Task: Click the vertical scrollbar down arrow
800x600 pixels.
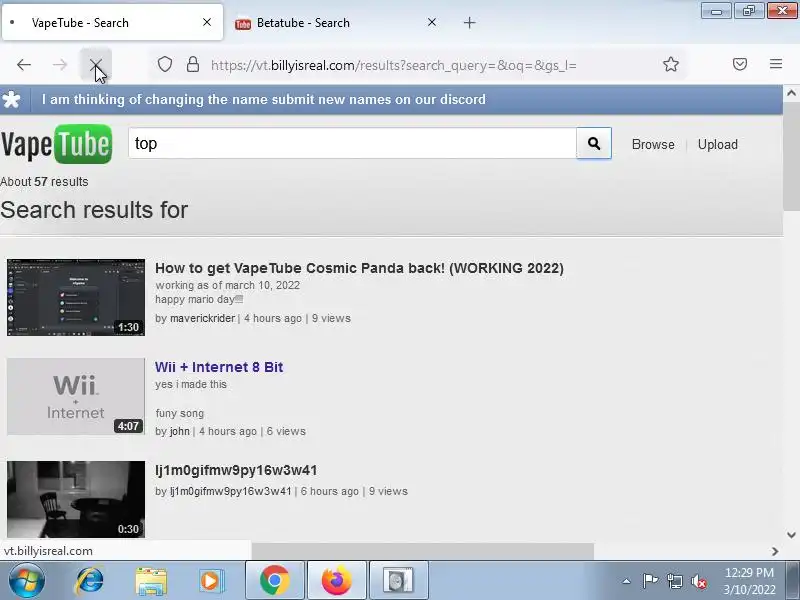Action: [791, 535]
